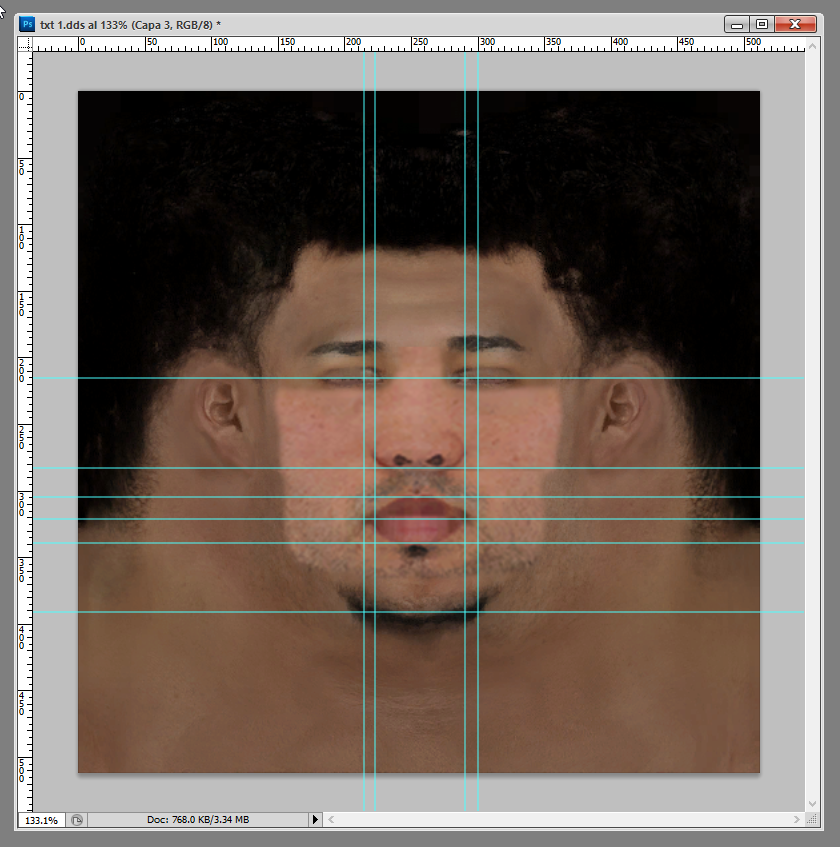Click the Doc: 768.0 KB/3.34 MB status text
This screenshot has width=840, height=847.
(198, 819)
